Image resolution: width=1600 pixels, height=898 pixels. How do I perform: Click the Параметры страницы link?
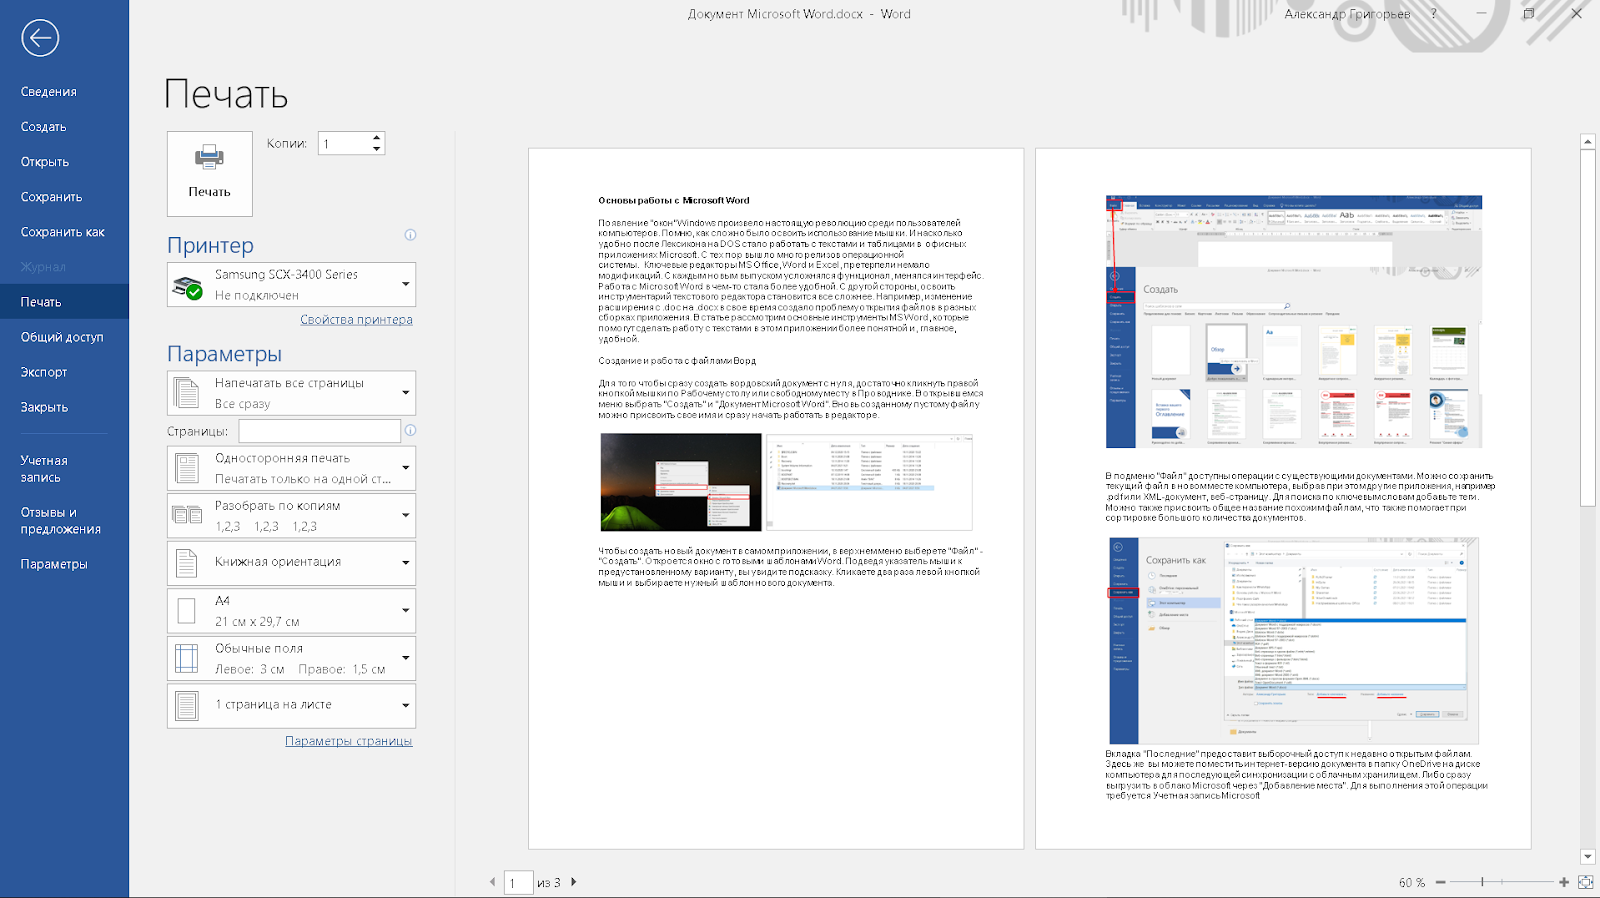click(x=348, y=741)
